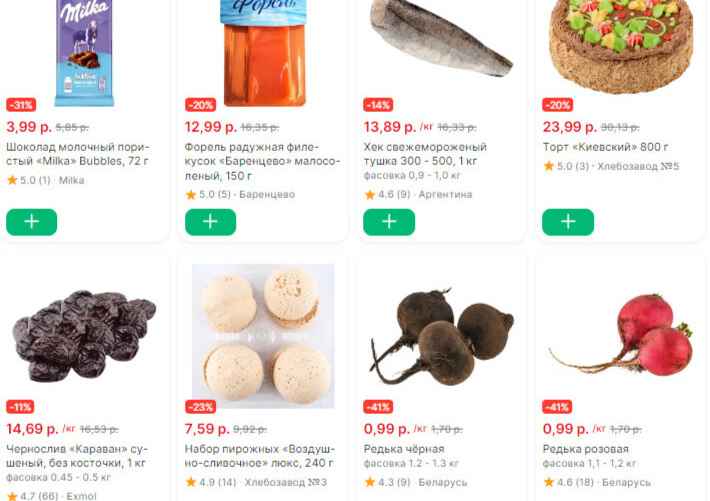710x501 pixels.
Task: Add Баренцево trout fillet to cart
Action: pyautogui.click(x=211, y=222)
